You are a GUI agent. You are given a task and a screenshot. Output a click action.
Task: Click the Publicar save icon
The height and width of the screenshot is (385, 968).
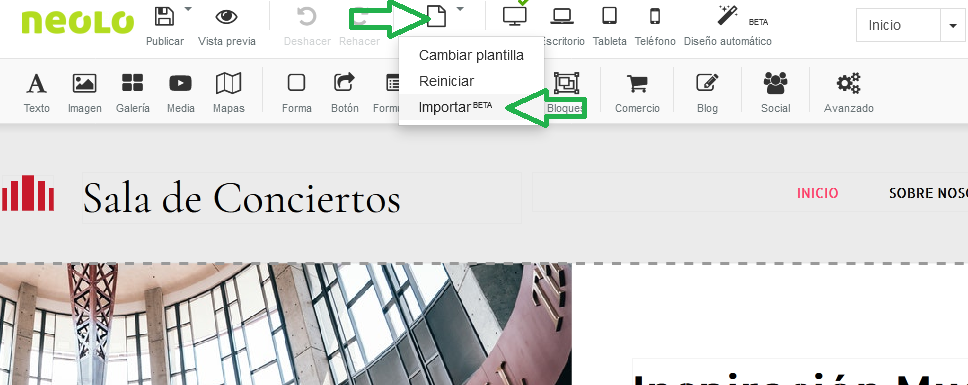(x=164, y=17)
